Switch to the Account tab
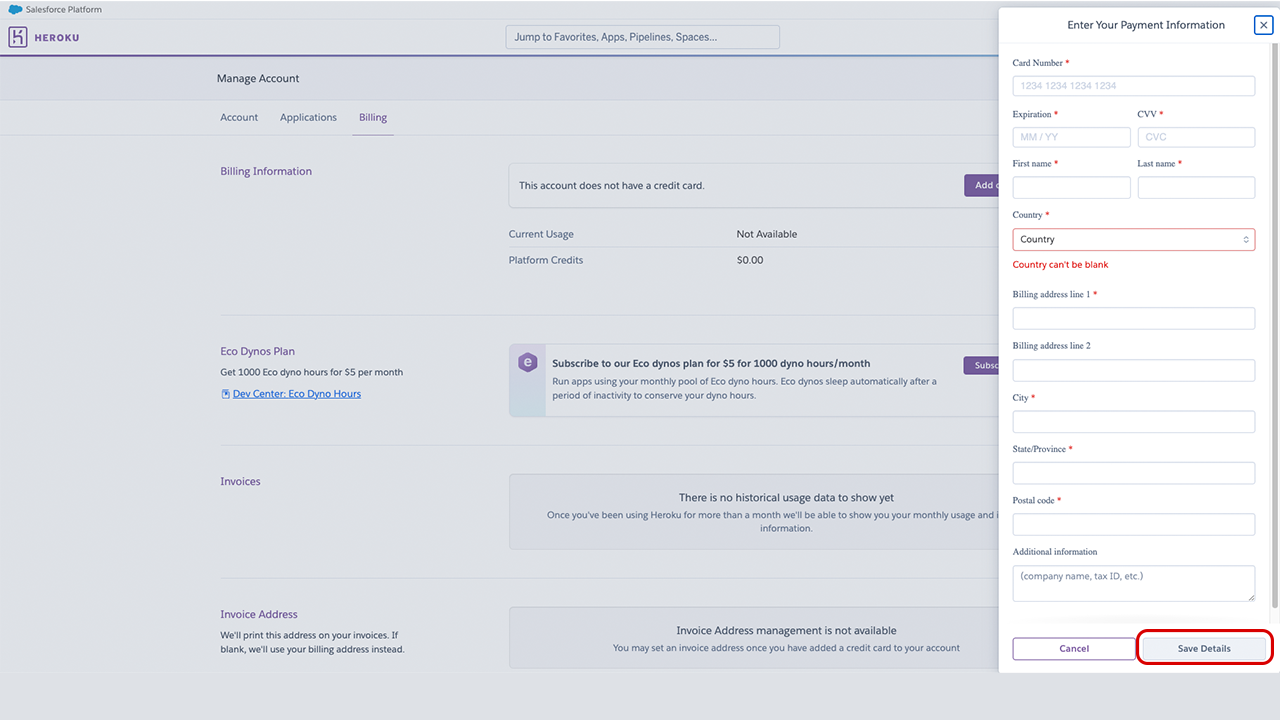The image size is (1280, 720). (x=239, y=117)
